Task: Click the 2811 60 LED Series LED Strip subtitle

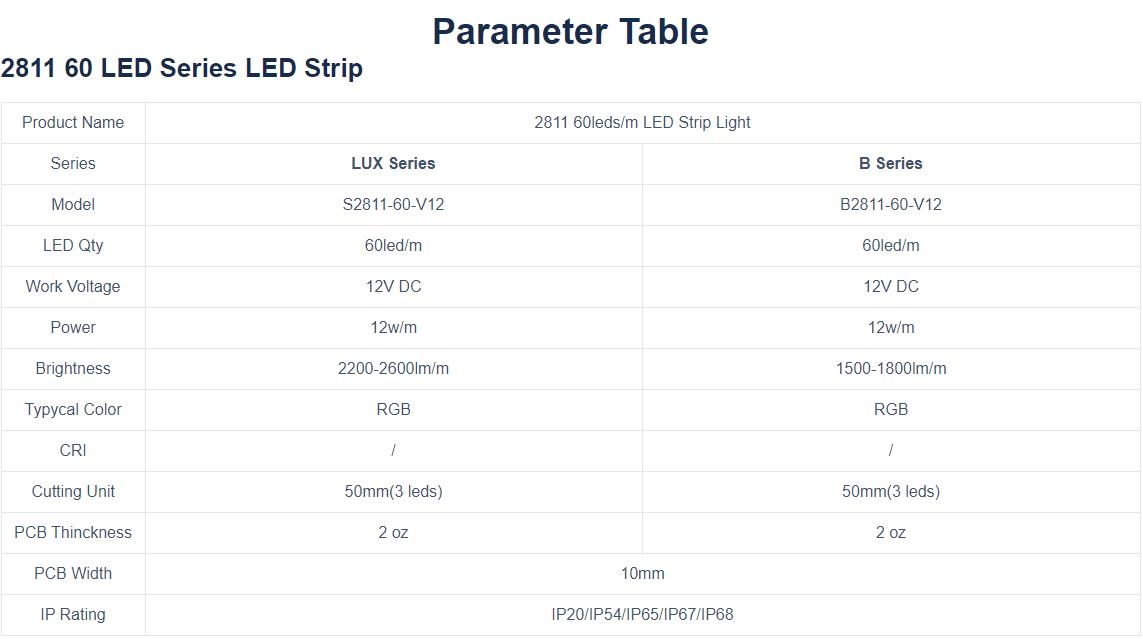Action: point(182,69)
